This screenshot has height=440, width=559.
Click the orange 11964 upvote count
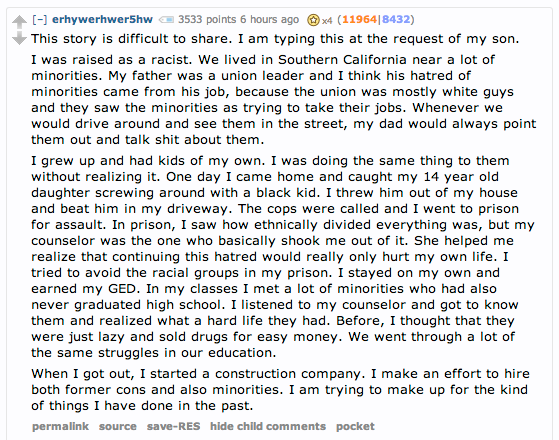tap(359, 19)
